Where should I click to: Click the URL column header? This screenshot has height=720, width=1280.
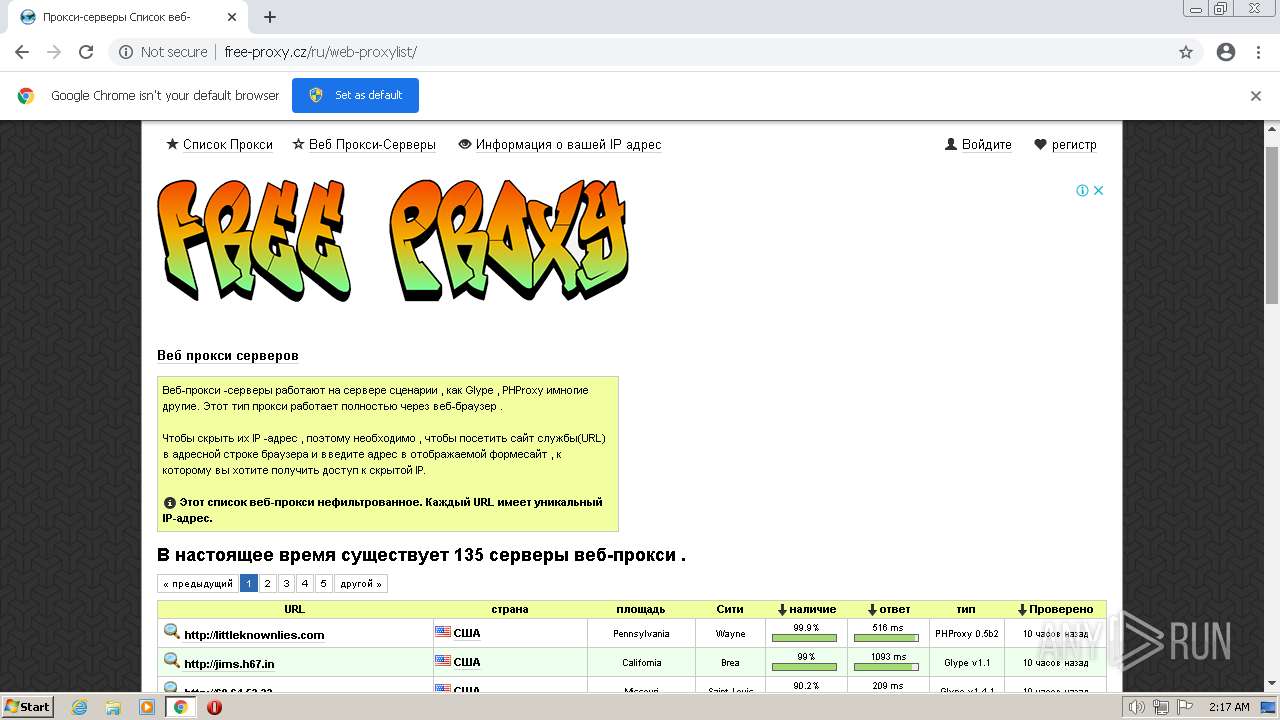tap(295, 609)
